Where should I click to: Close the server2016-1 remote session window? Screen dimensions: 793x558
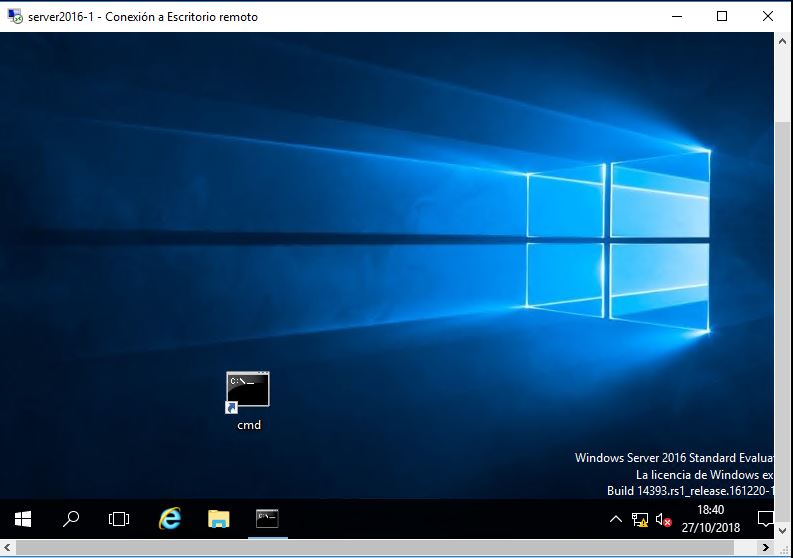click(768, 16)
